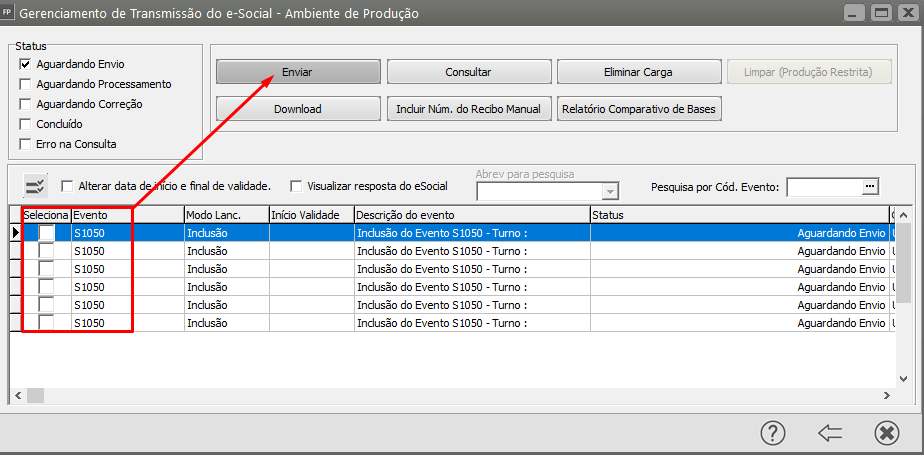This screenshot has height=455, width=924.
Task: Click the Descrição do evento column header
Action: (x=472, y=215)
